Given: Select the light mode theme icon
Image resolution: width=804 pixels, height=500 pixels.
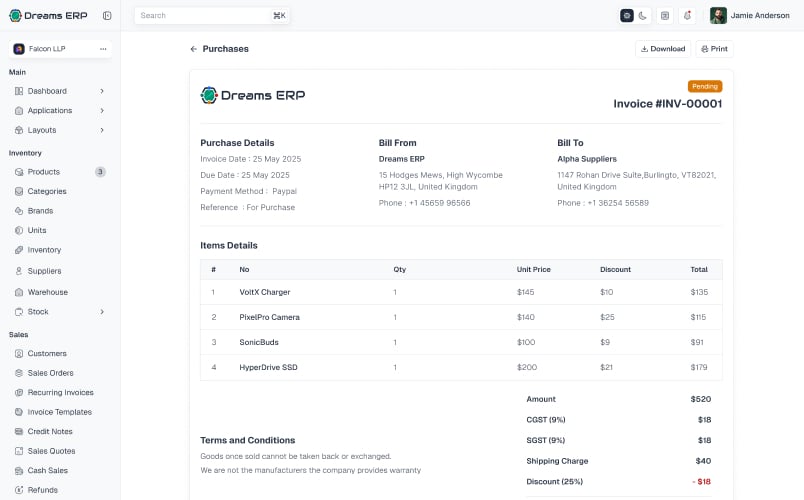Looking at the screenshot, I should coord(627,15).
